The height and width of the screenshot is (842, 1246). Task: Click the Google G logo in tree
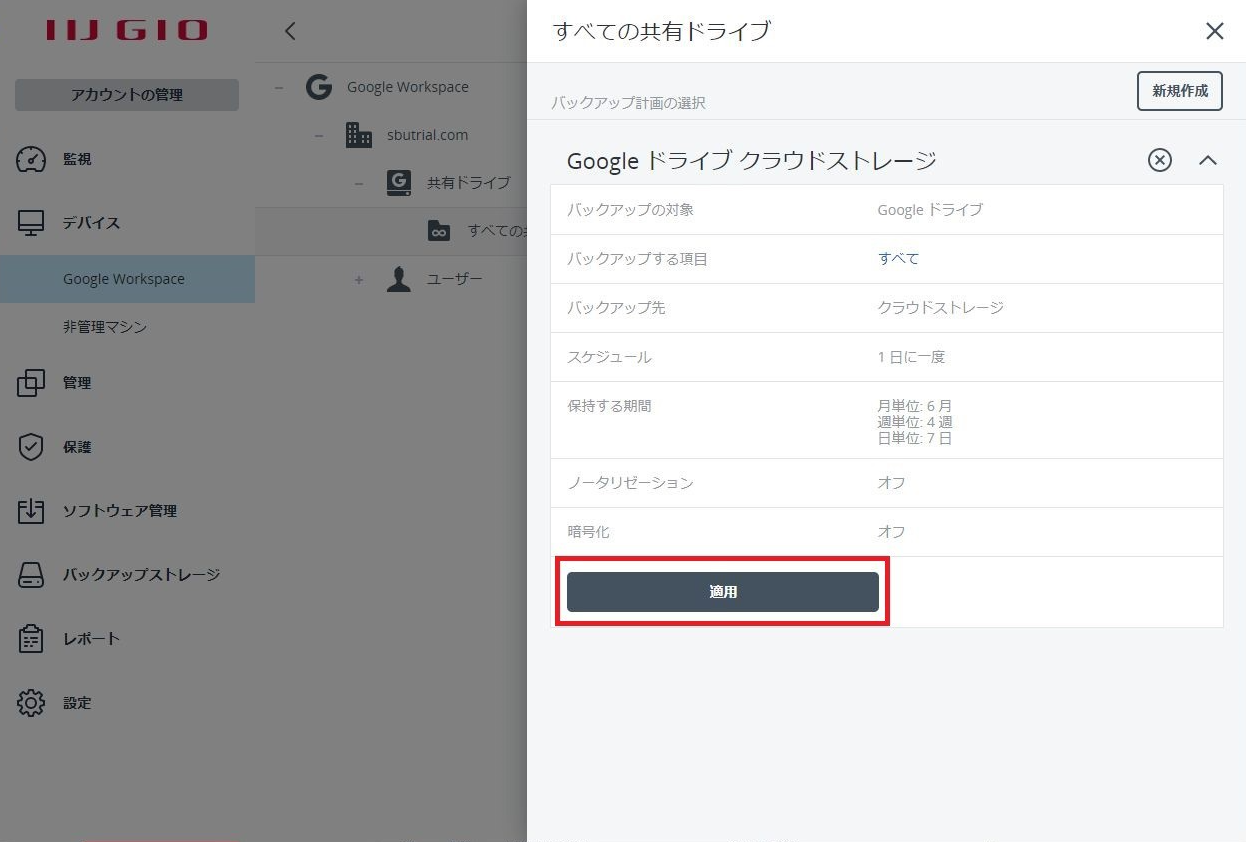coord(319,87)
